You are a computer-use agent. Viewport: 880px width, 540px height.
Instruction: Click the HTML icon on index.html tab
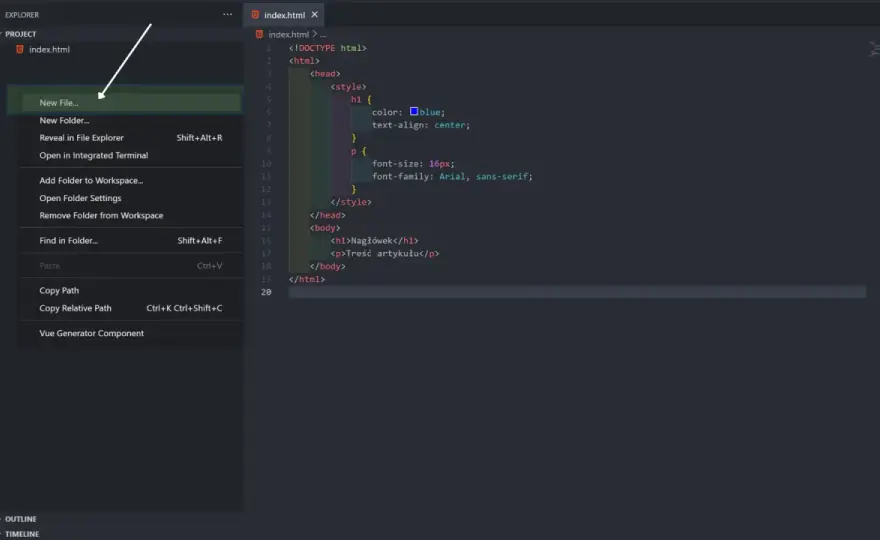pos(255,15)
